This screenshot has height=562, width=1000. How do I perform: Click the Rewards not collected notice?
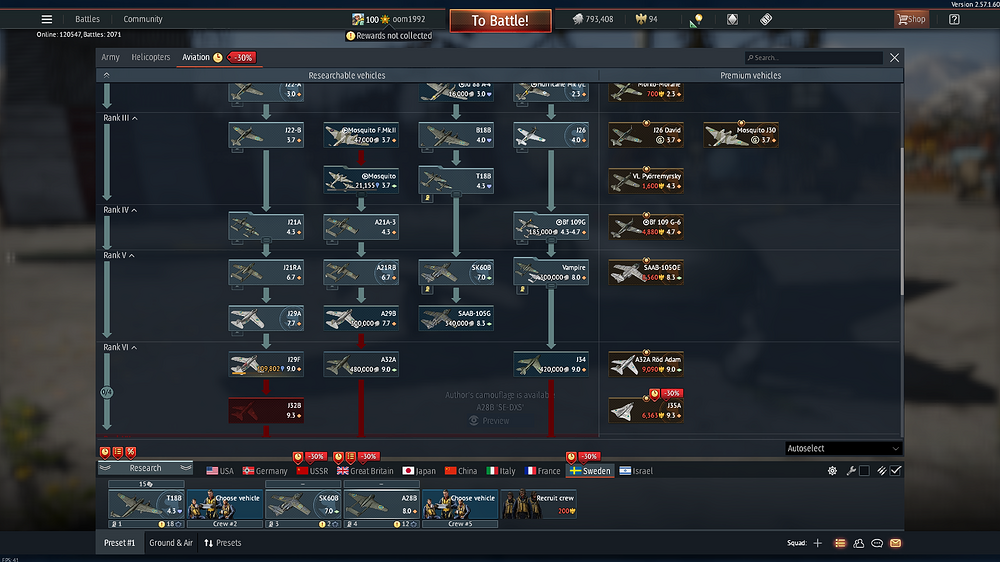[x=389, y=36]
